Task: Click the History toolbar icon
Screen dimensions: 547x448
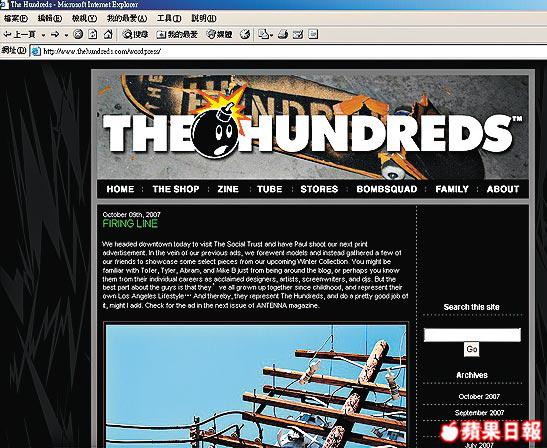Action: [245, 34]
